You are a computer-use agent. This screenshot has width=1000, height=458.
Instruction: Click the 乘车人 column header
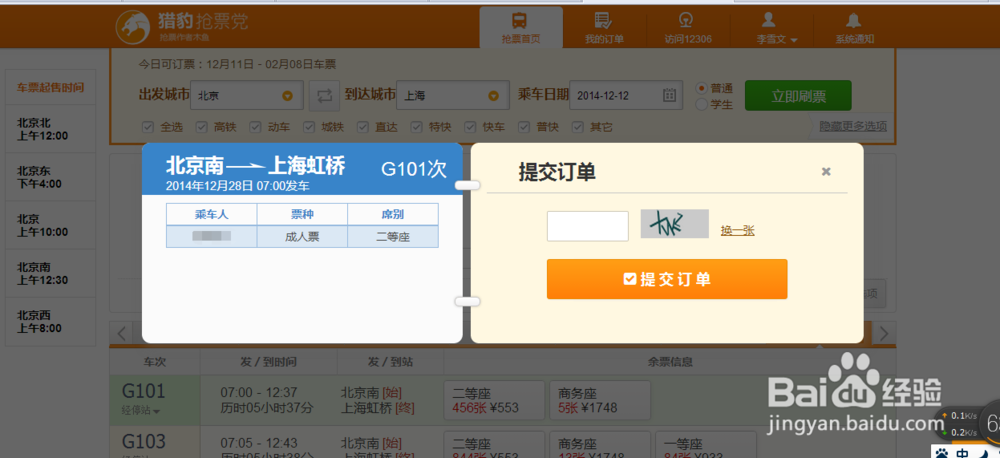coord(212,214)
